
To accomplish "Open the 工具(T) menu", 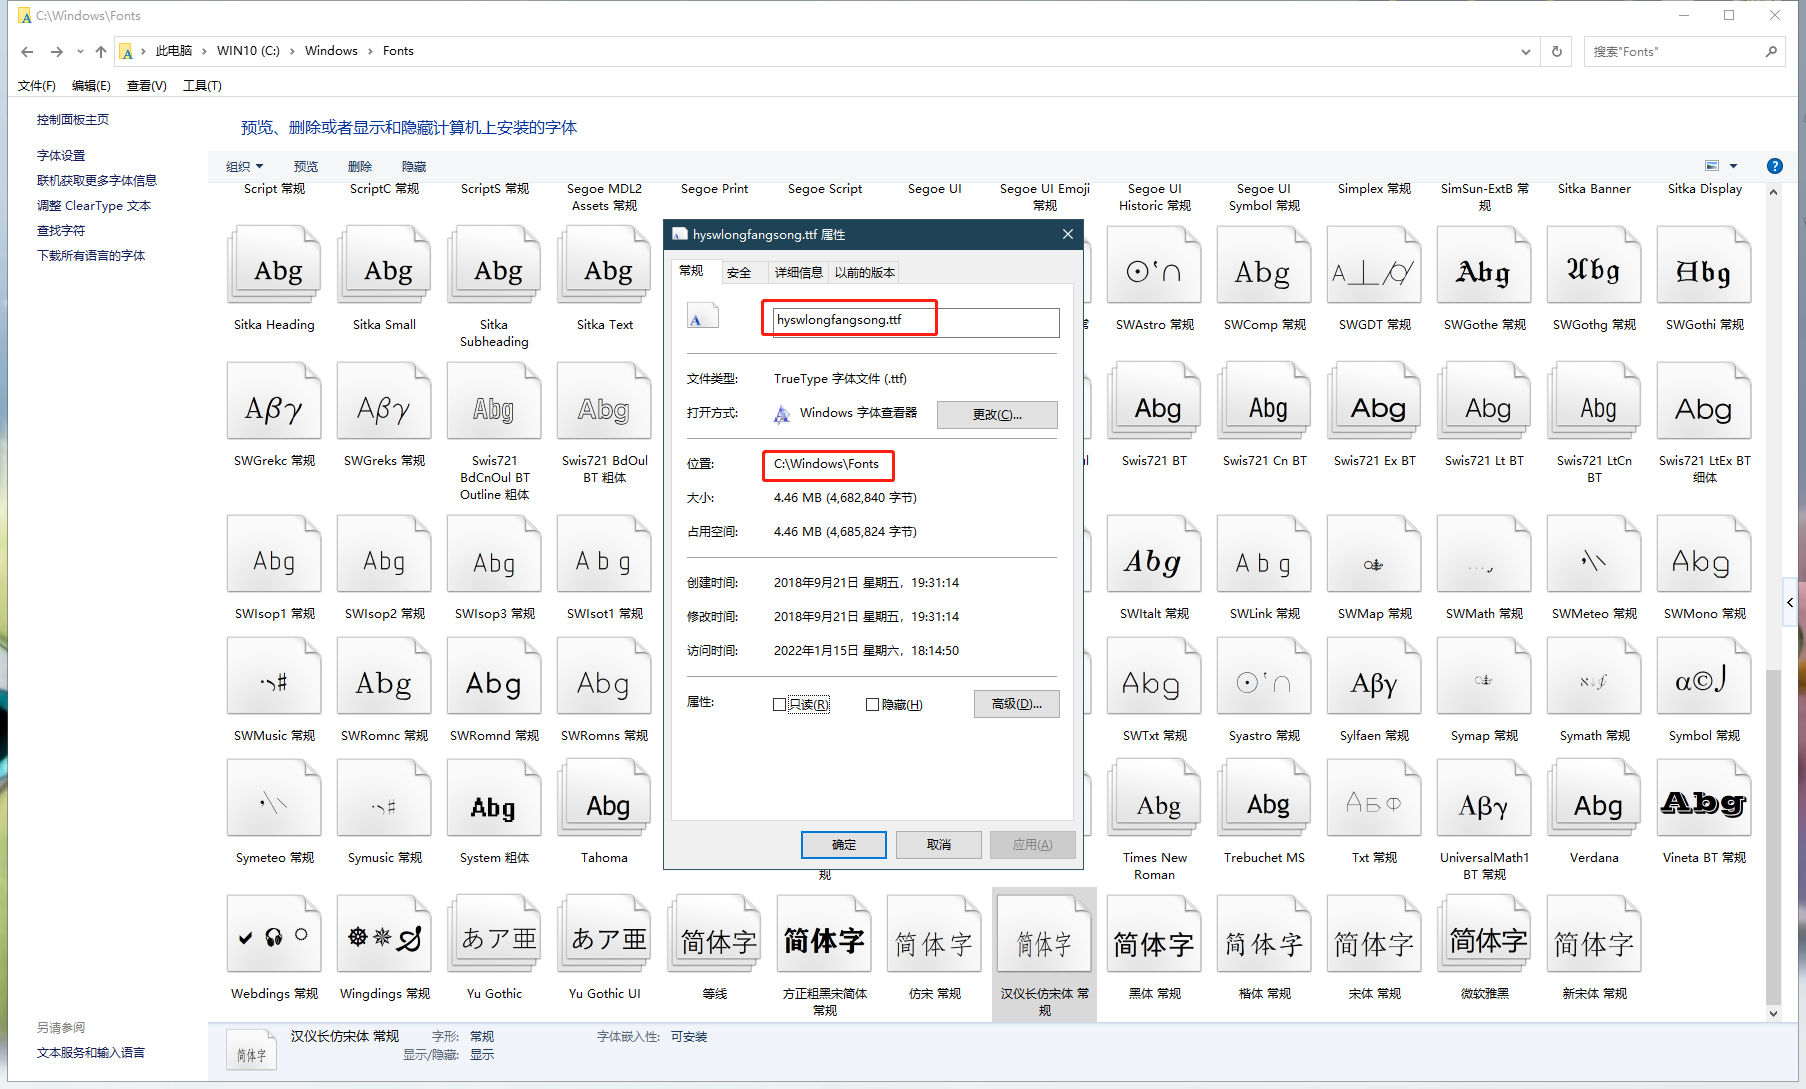I will [202, 85].
